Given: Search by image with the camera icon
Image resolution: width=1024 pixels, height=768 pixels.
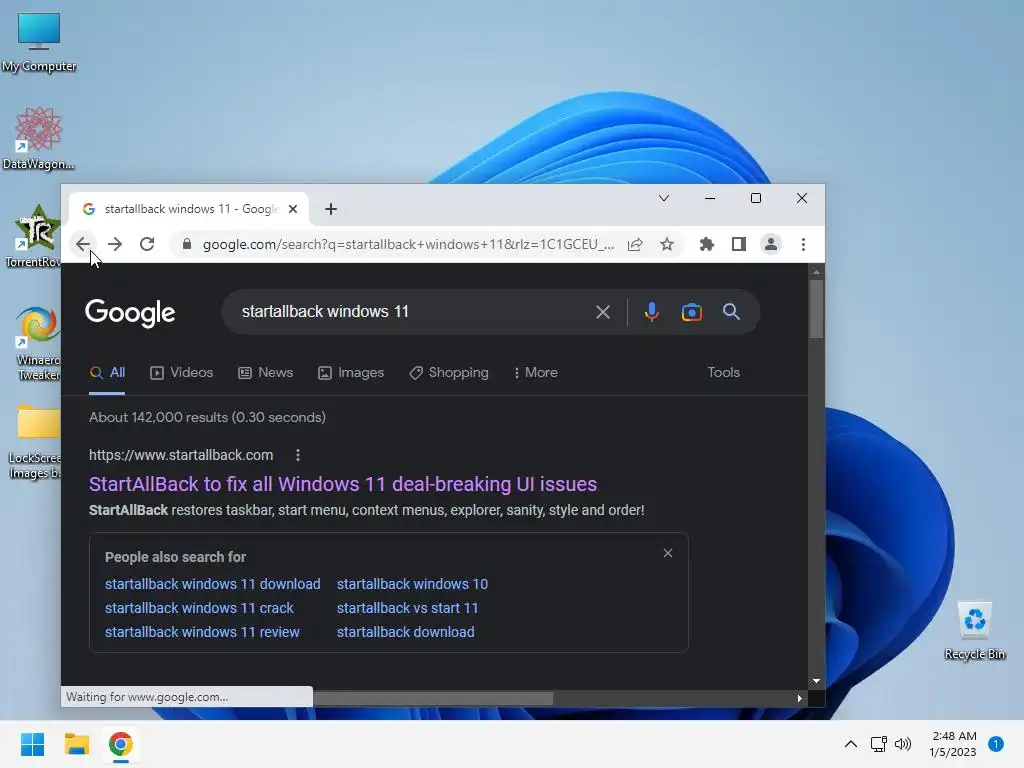Looking at the screenshot, I should tap(692, 312).
